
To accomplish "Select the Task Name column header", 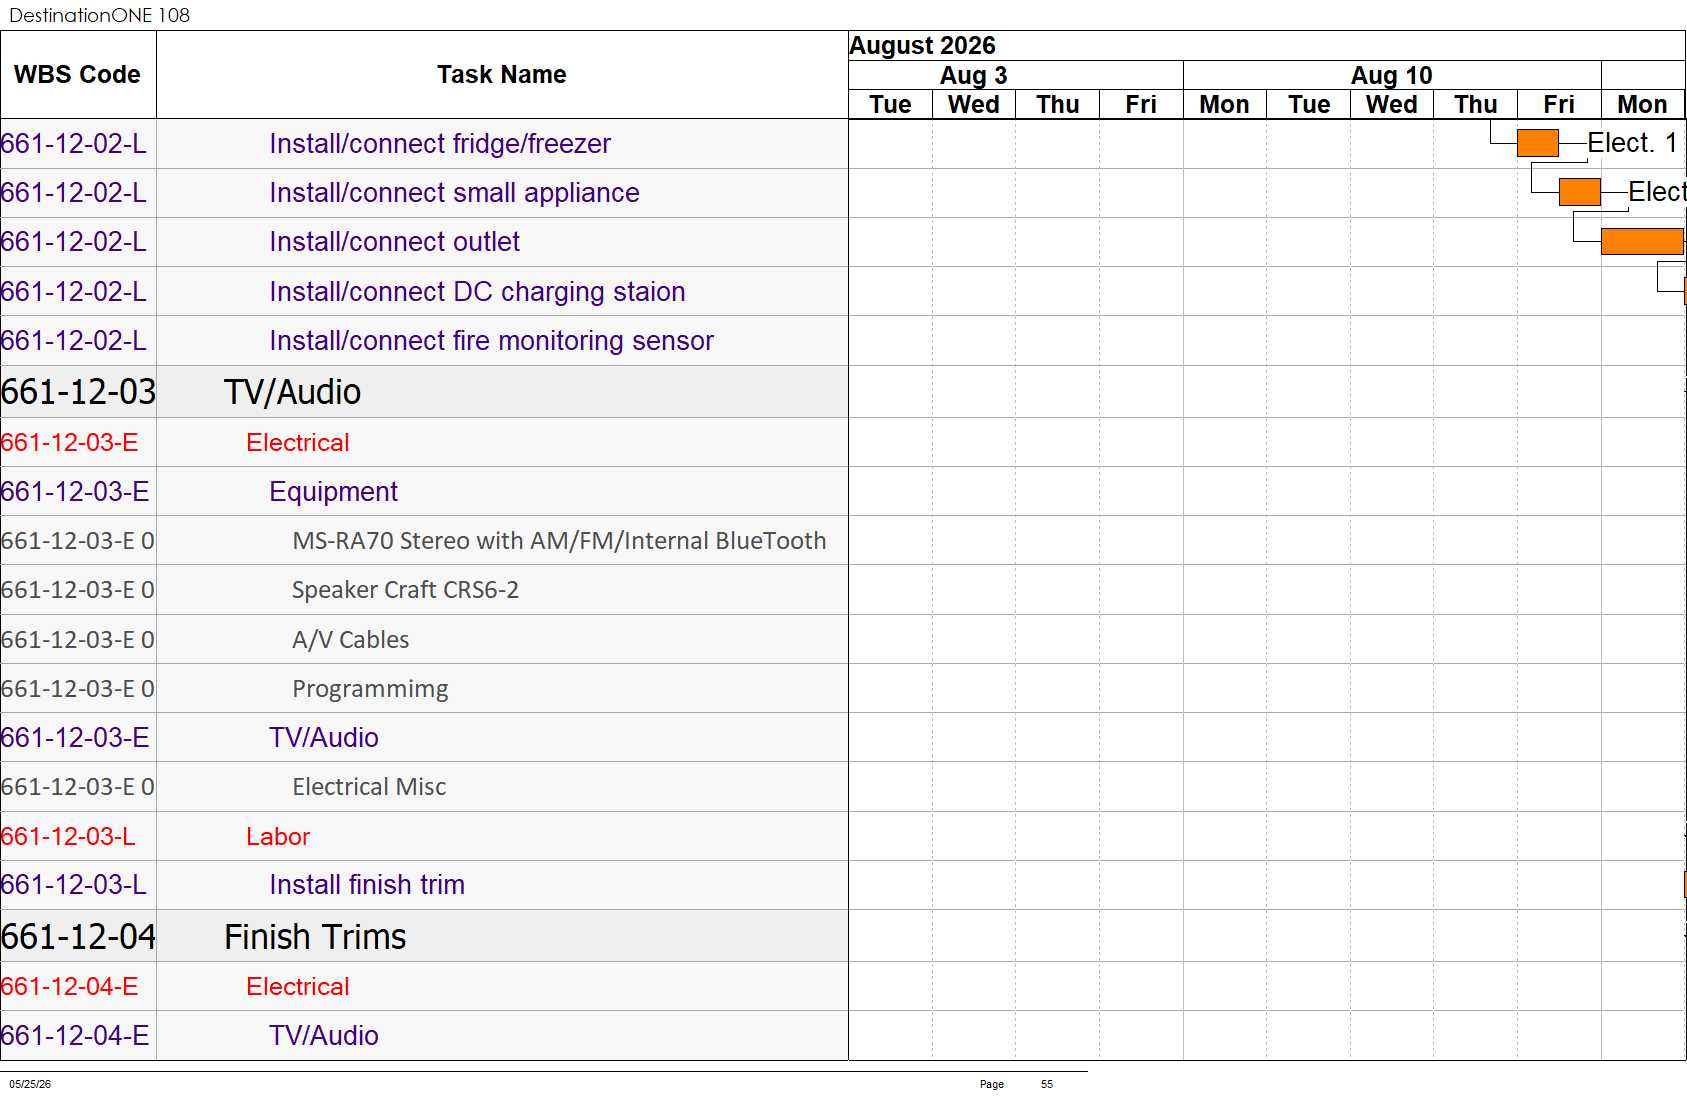I will point(502,75).
